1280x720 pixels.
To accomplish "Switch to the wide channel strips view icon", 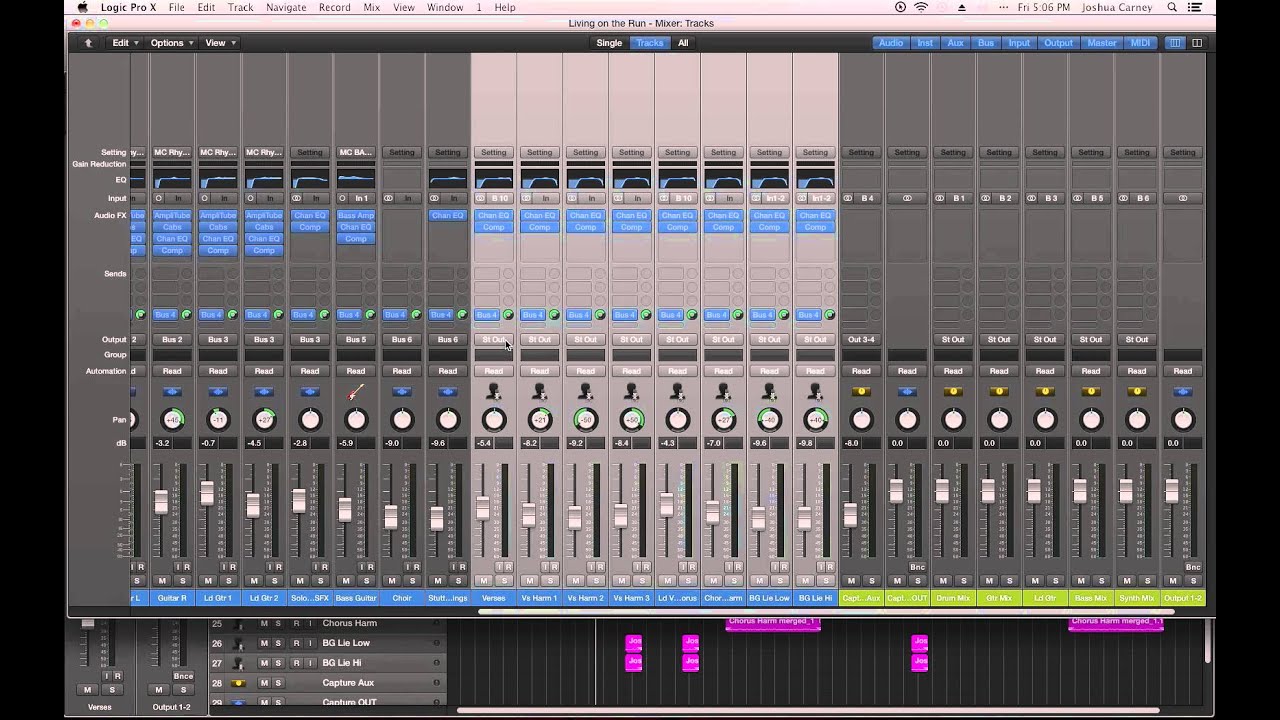I will pos(1197,43).
